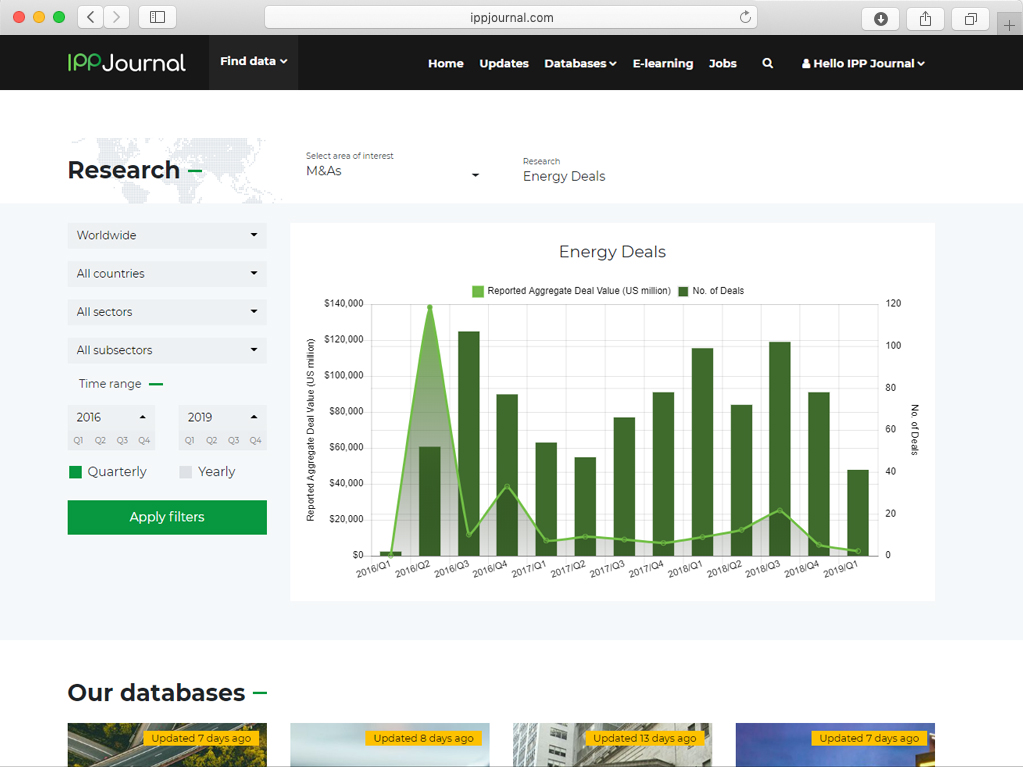
Task: Go to the E-learning menu item
Action: (662, 63)
